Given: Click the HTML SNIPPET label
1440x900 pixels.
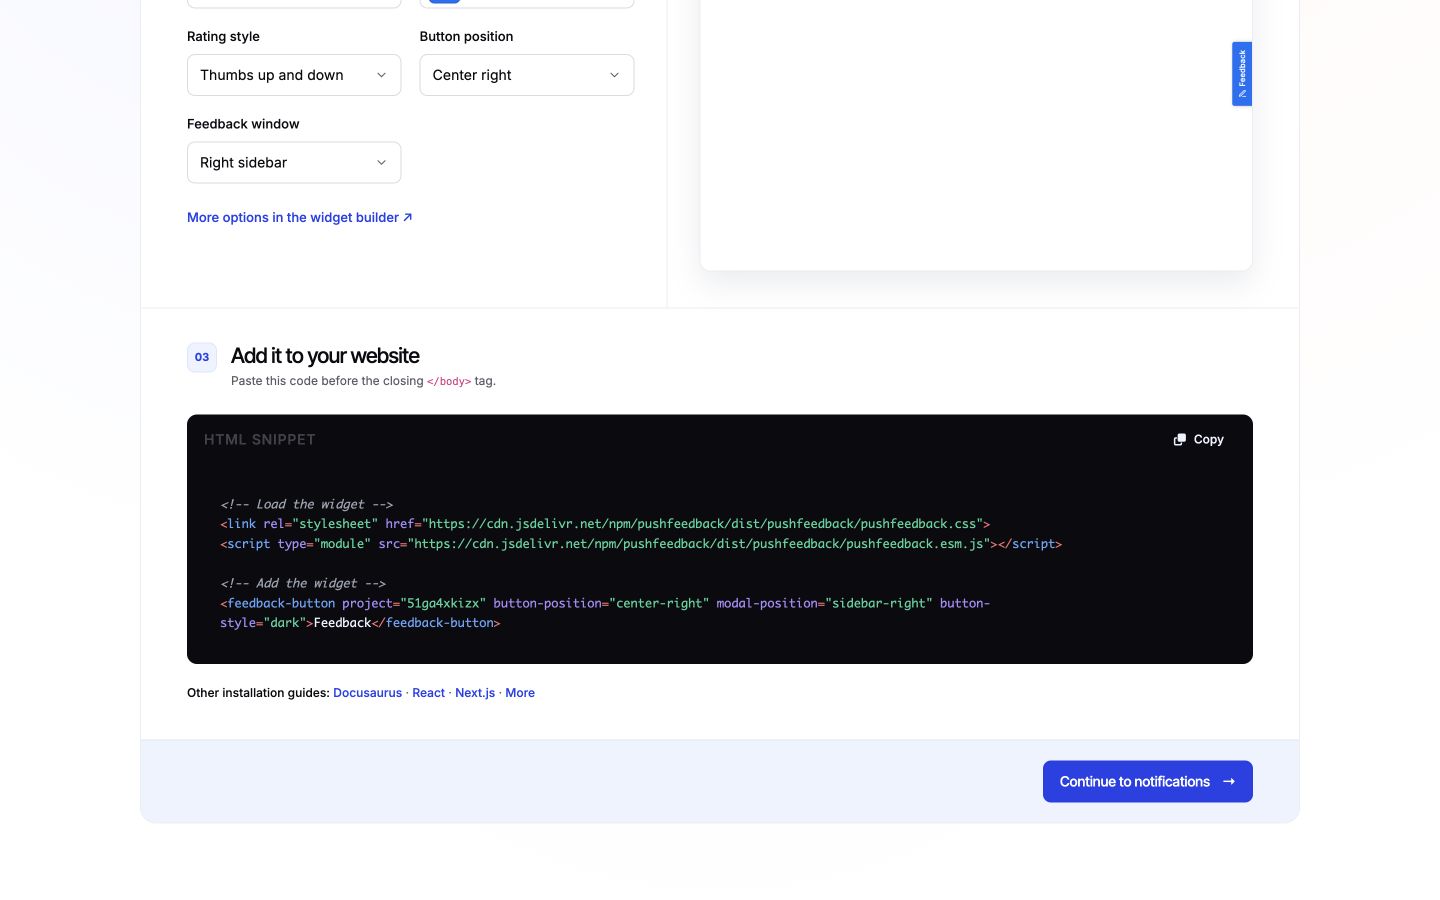Looking at the screenshot, I should click(260, 439).
